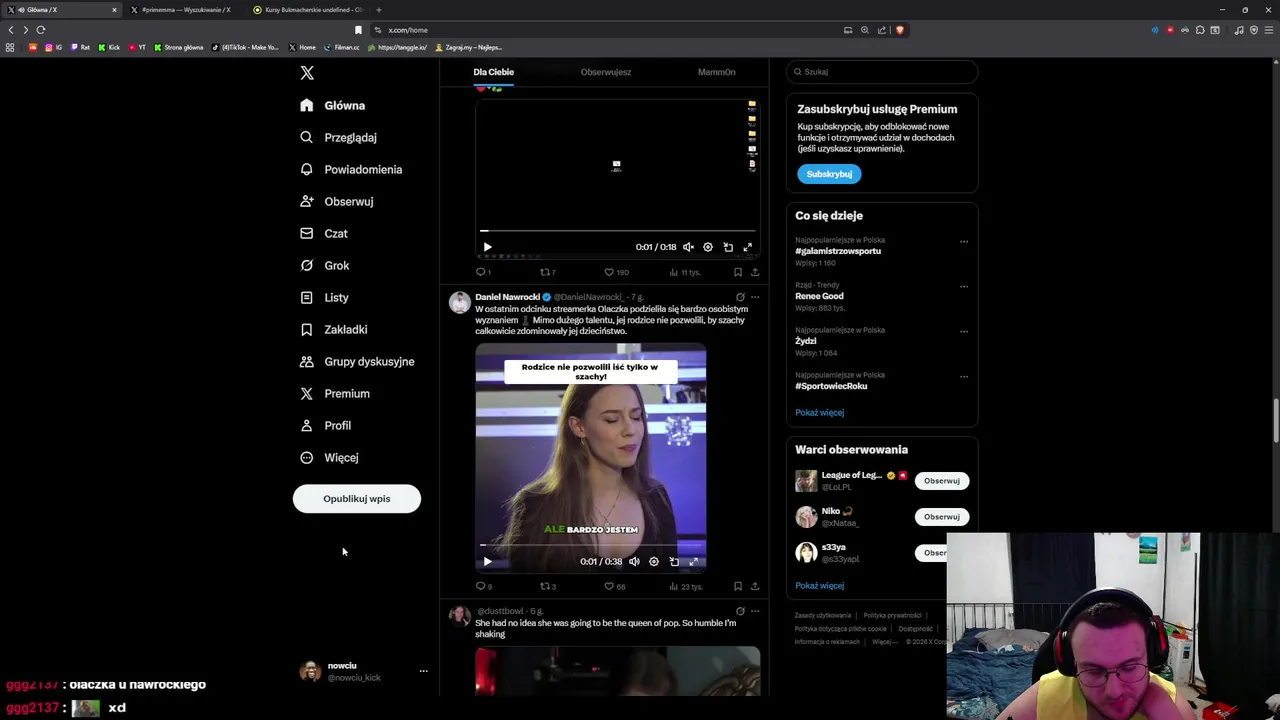The height and width of the screenshot is (720, 1280).
Task: Play the Olaczka video
Action: 488,562
